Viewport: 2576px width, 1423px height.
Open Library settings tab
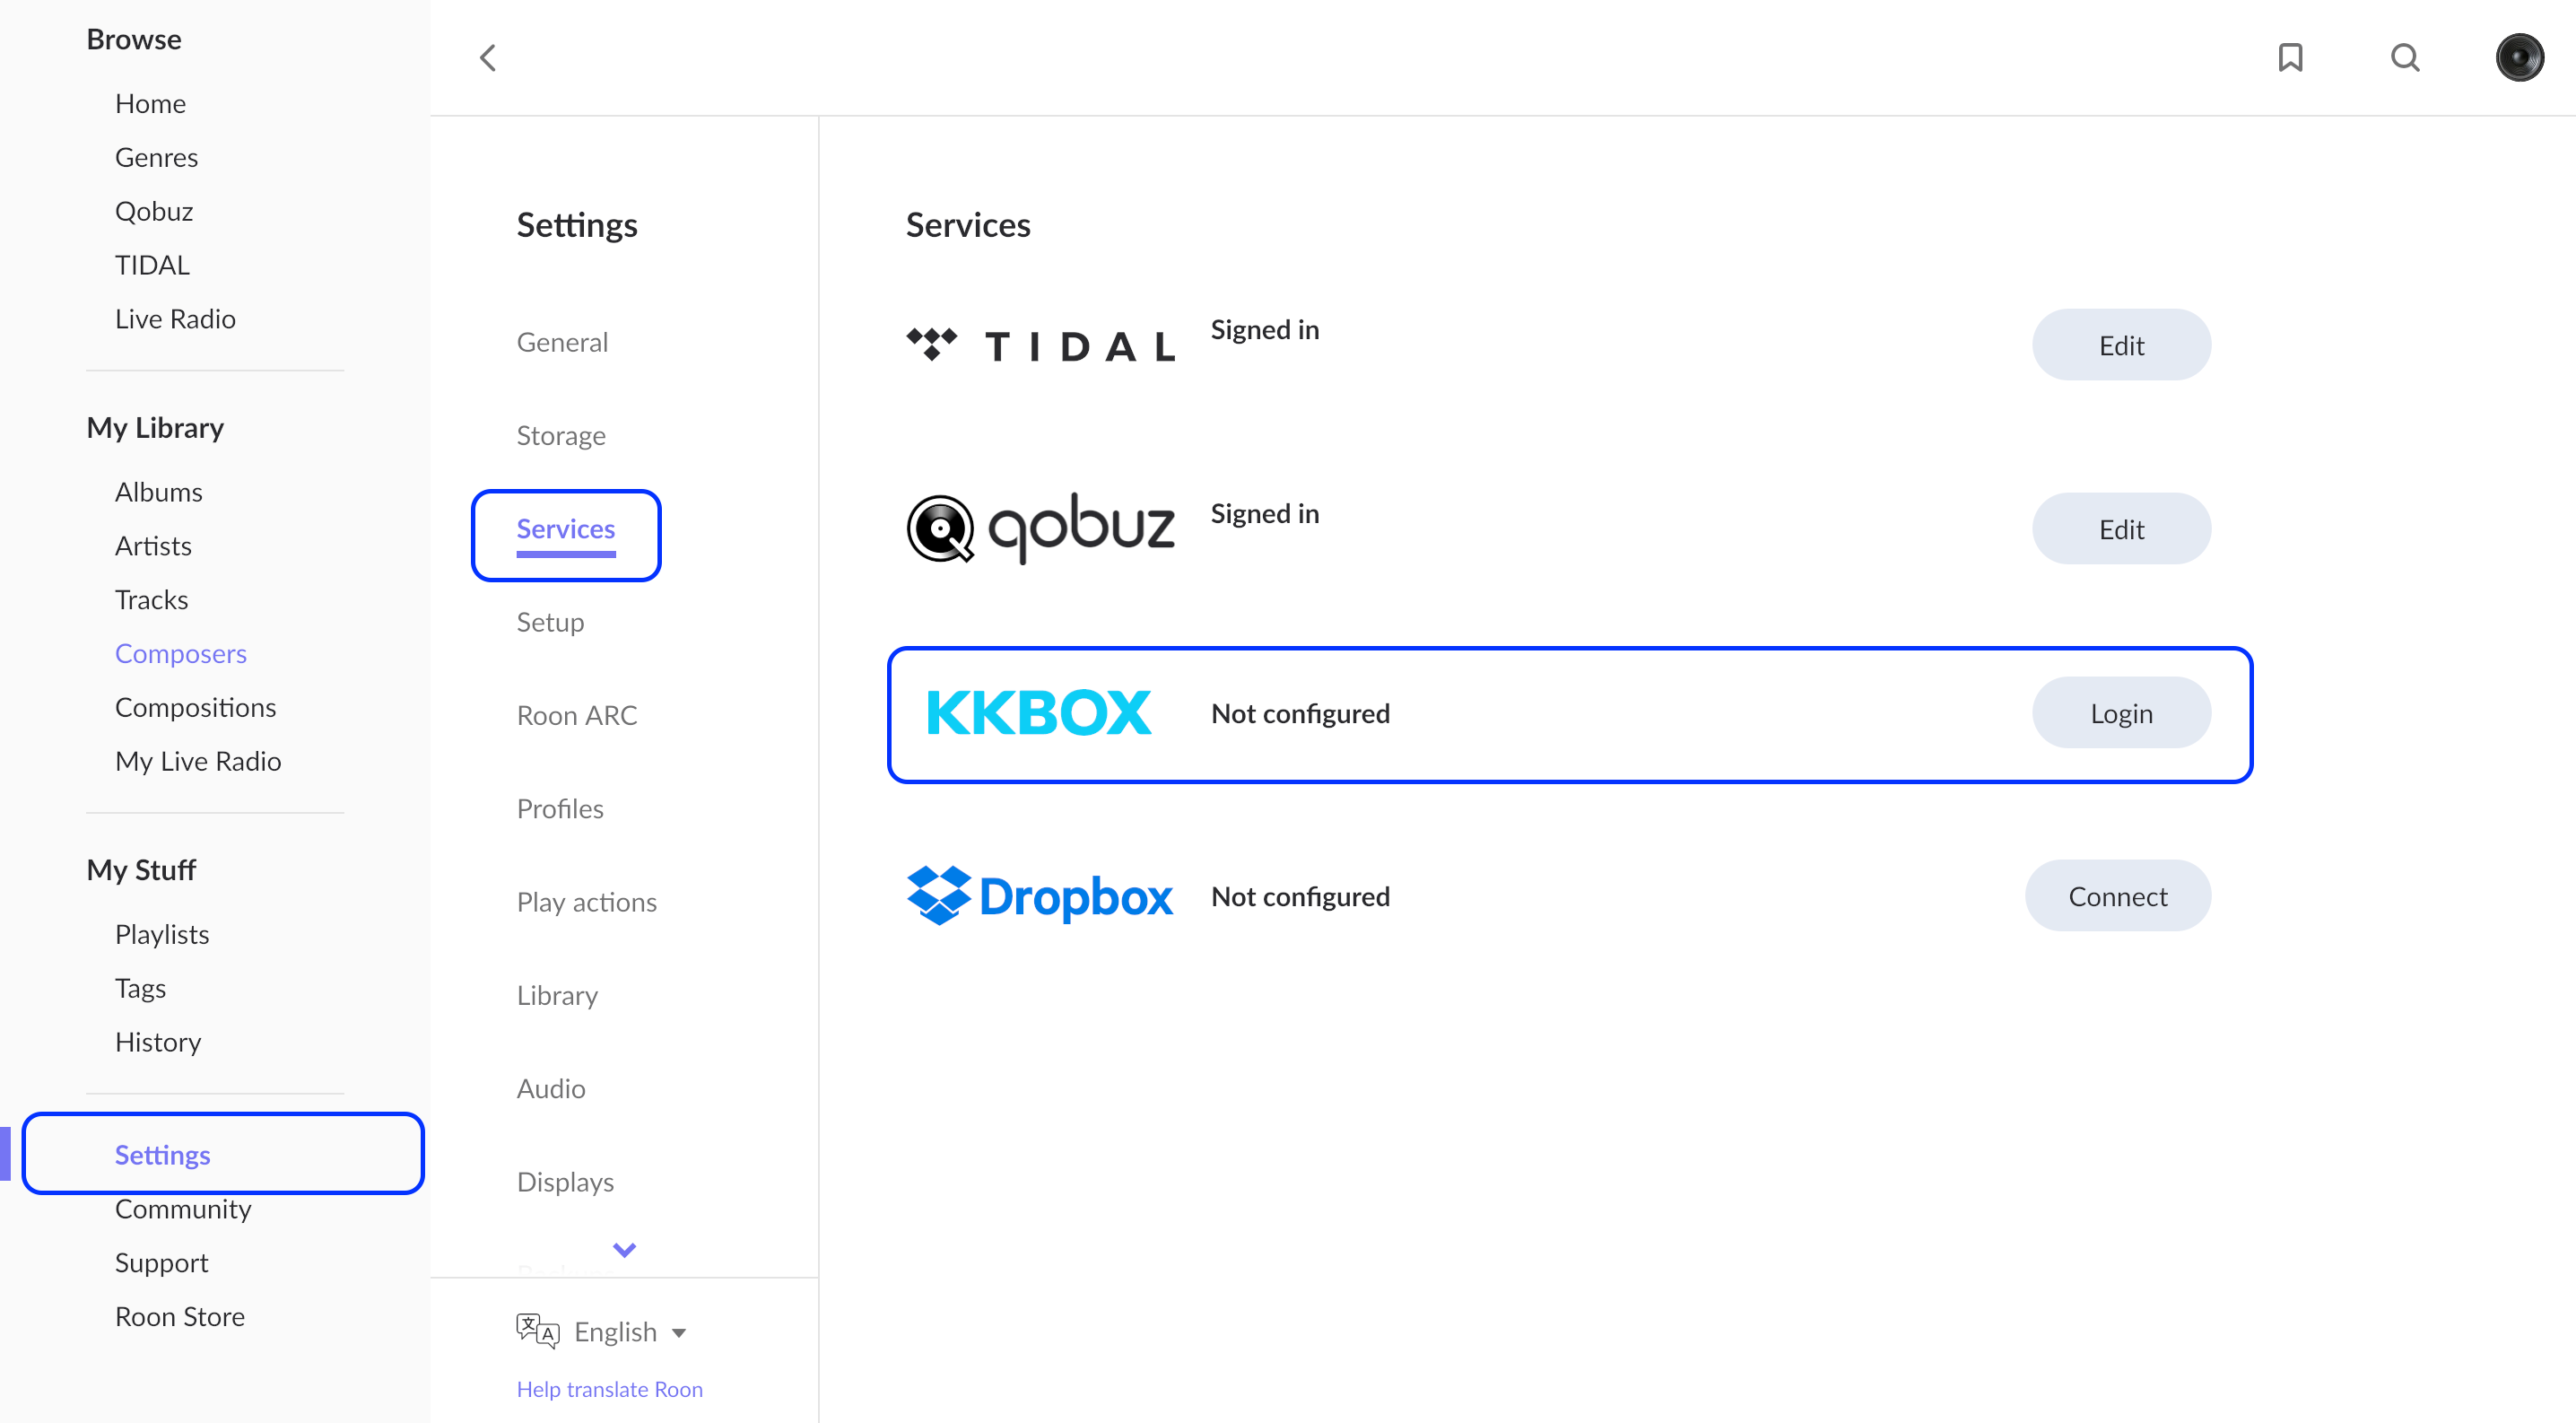557,995
